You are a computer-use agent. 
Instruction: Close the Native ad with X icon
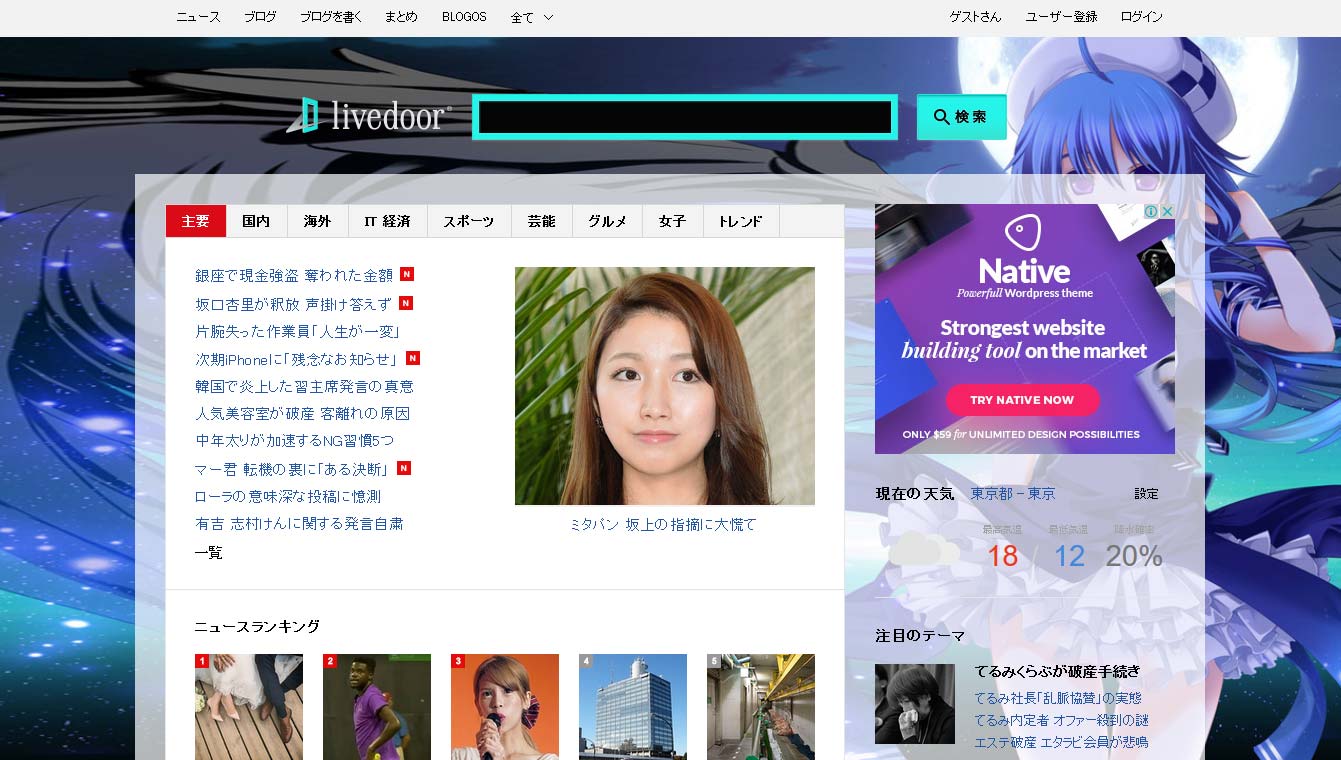coord(1167,212)
